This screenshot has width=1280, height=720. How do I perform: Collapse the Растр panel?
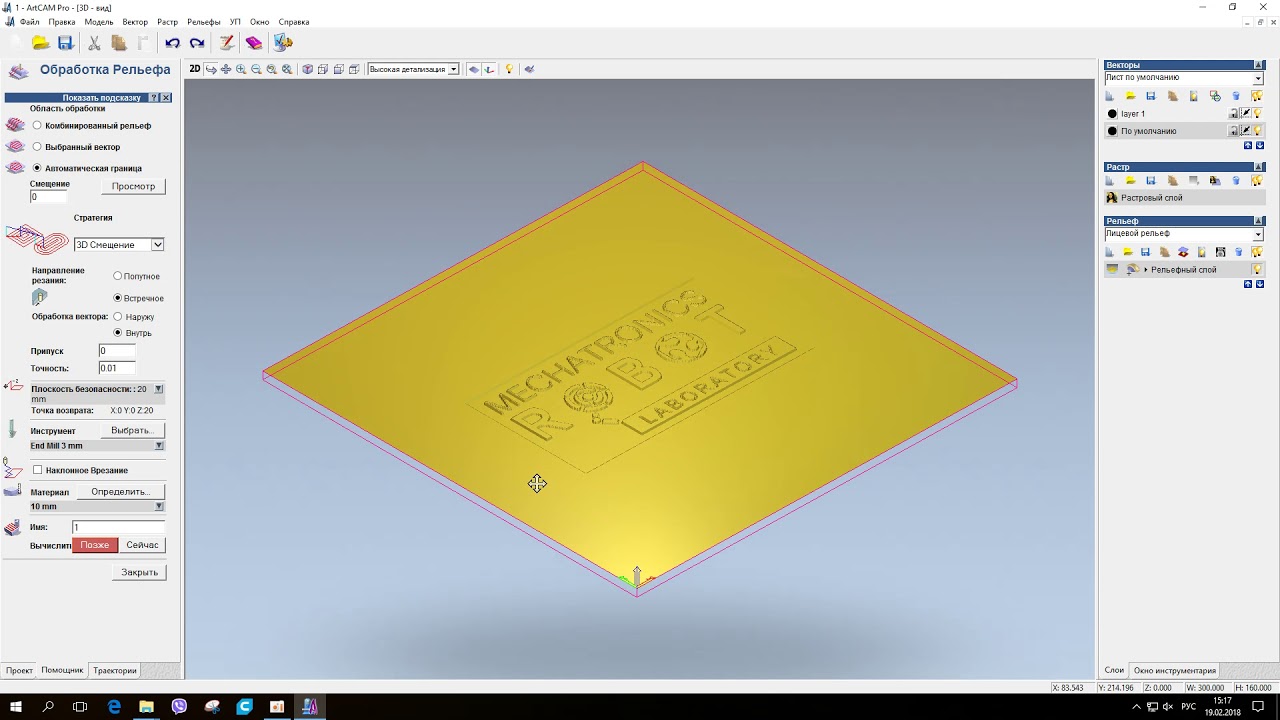(1259, 167)
